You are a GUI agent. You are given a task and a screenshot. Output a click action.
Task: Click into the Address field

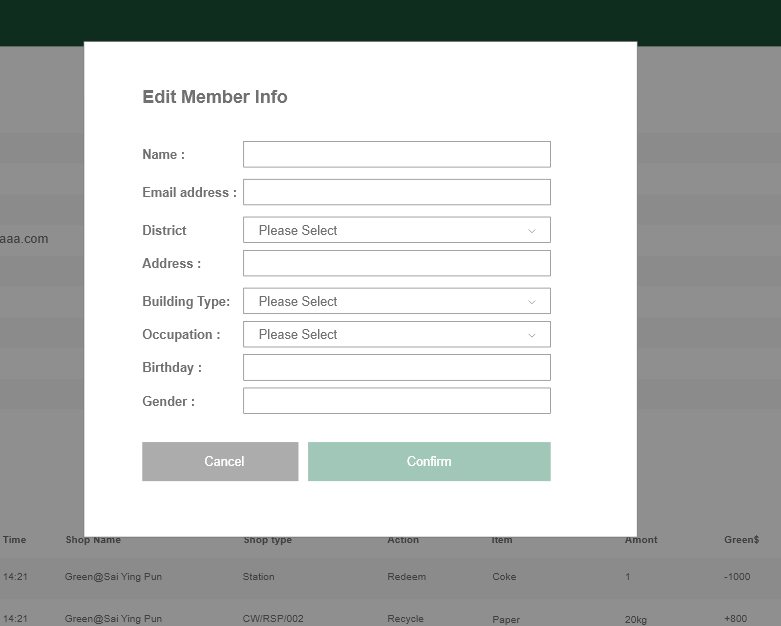click(x=396, y=263)
